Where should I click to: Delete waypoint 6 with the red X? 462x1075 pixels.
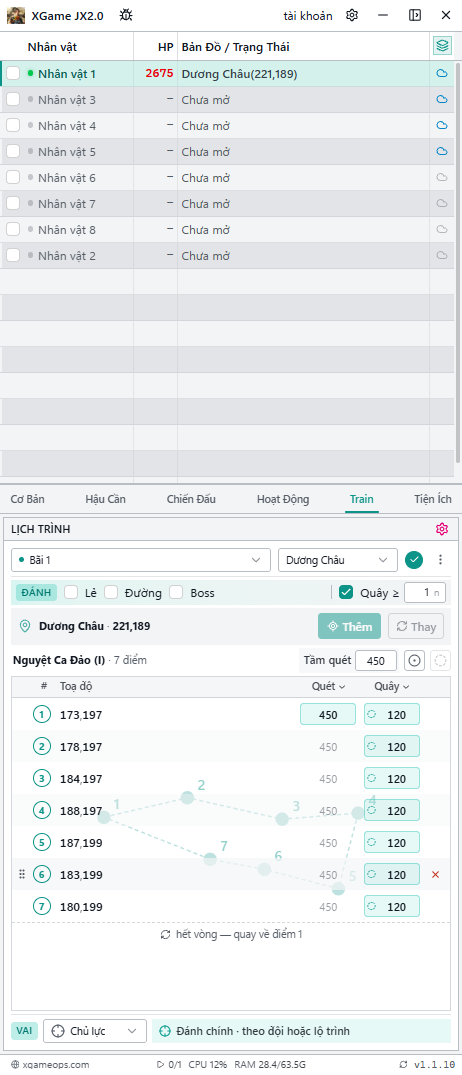435,875
